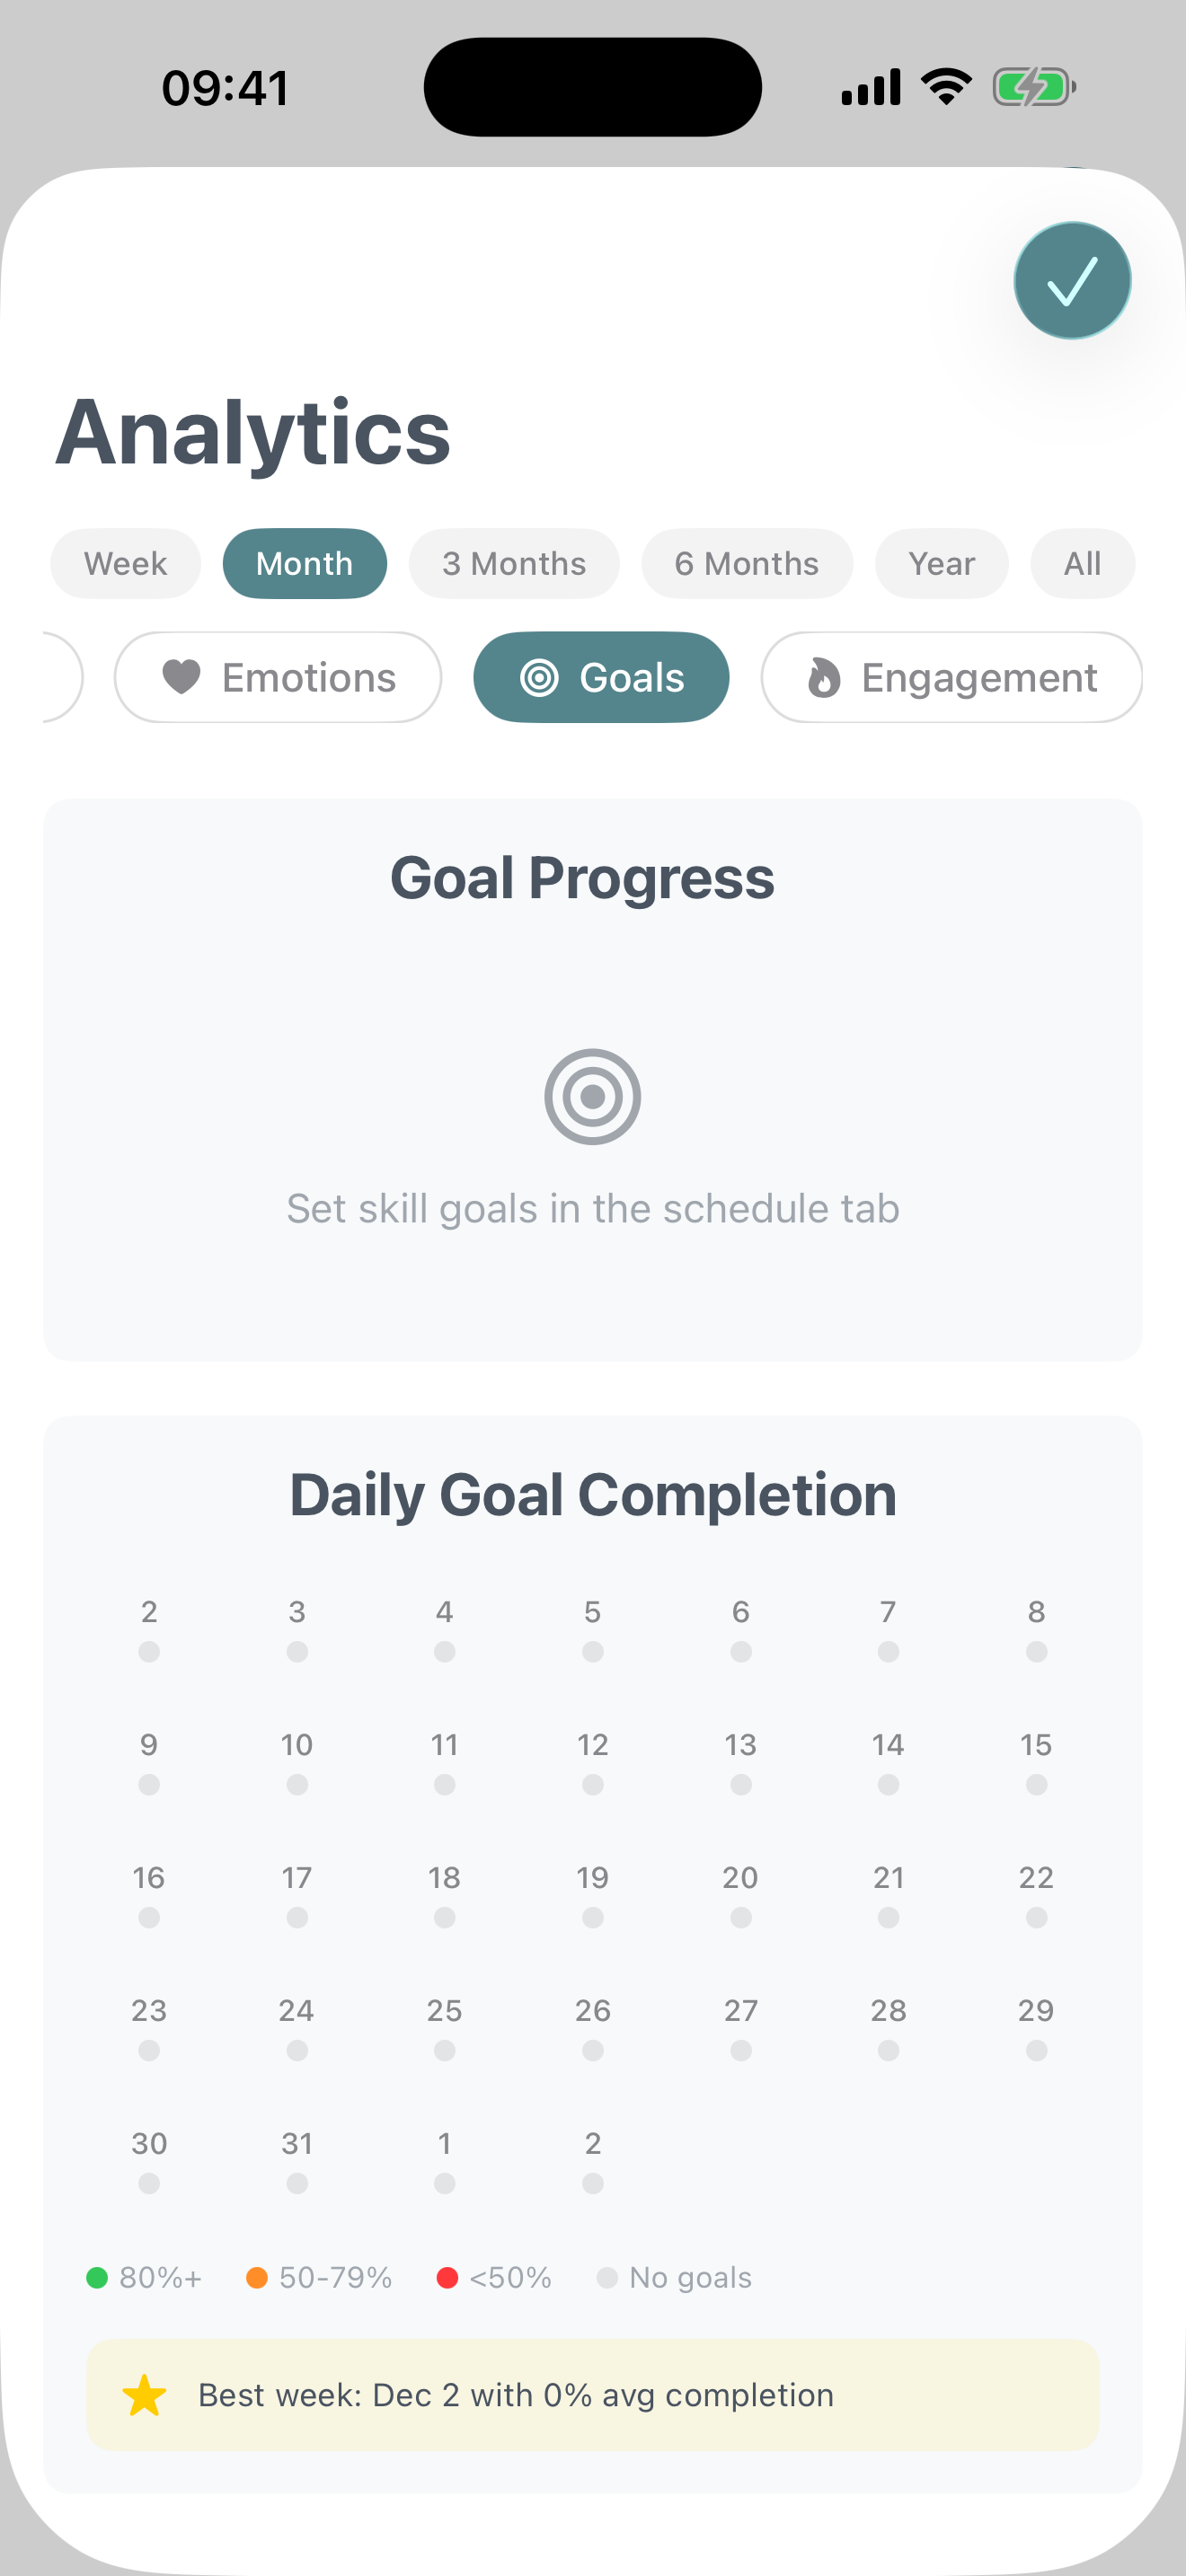Toggle the Emotions category filter
The image size is (1186, 2576).
click(279, 677)
